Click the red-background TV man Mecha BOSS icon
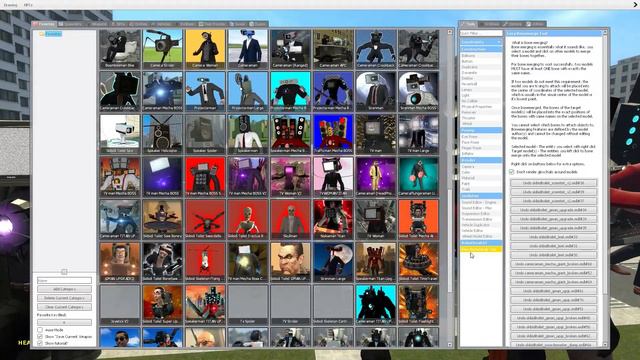 [205, 177]
